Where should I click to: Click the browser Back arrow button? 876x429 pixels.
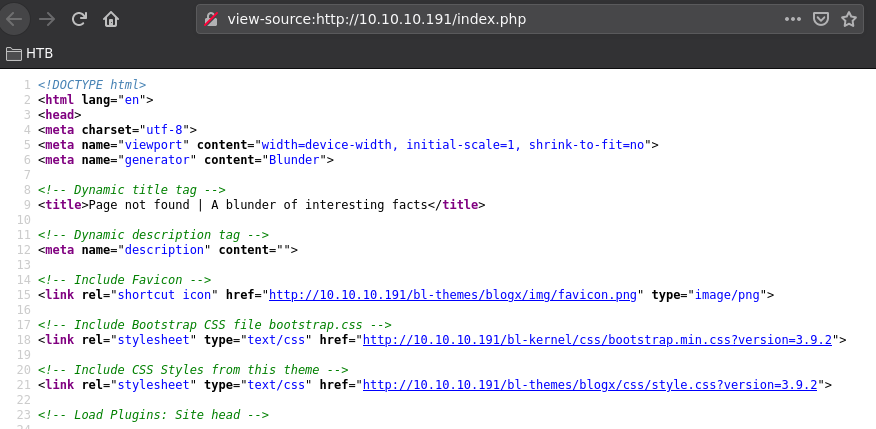14,19
